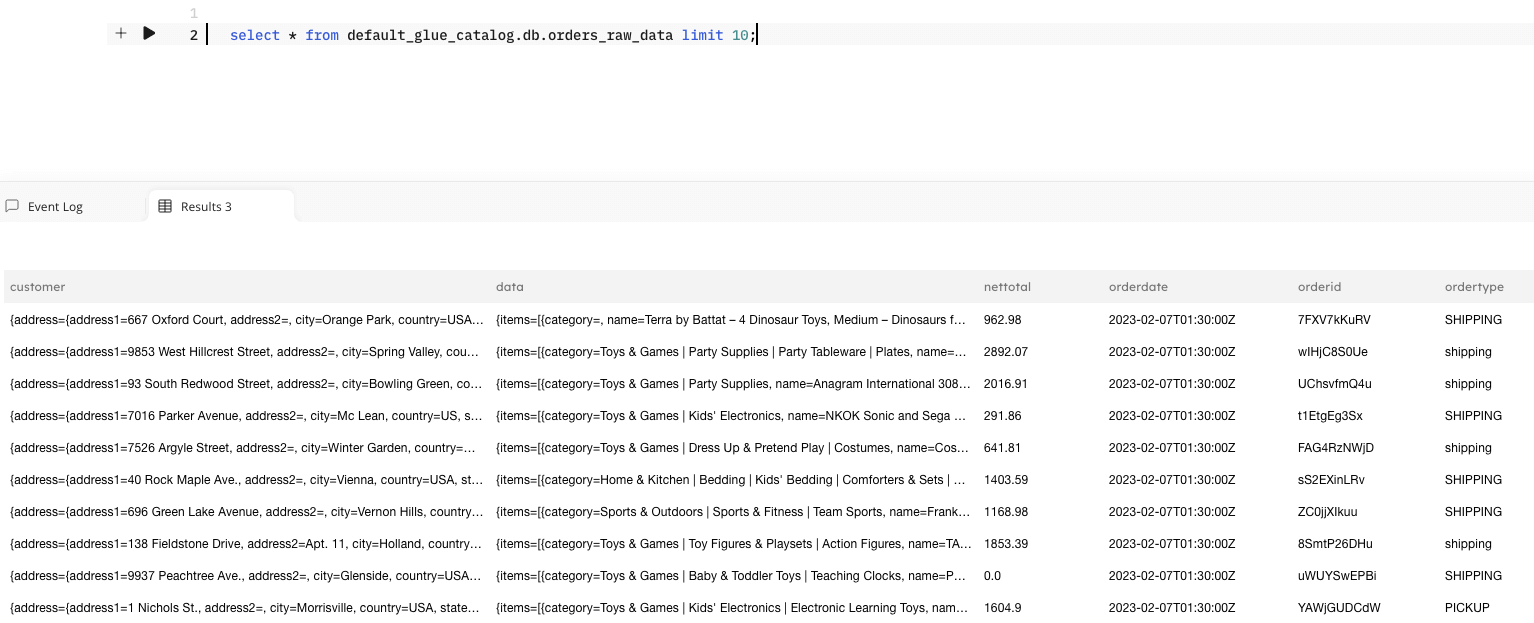
Task: Select line number 2 in the editor
Action: [193, 35]
